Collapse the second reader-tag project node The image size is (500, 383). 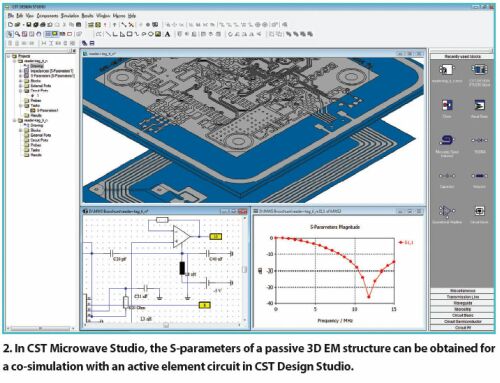(x=15, y=120)
